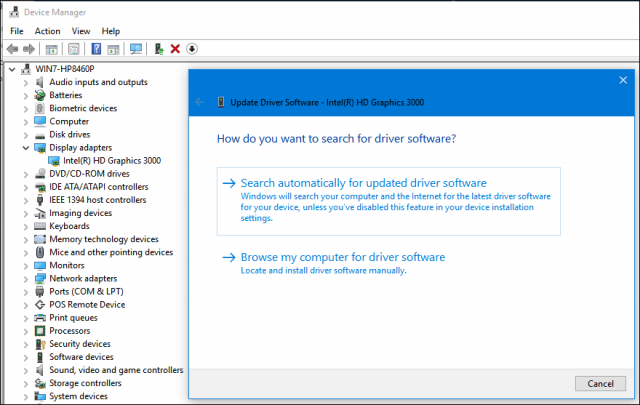The width and height of the screenshot is (640, 405).
Task: Select the Print queues icon
Action: 40,318
